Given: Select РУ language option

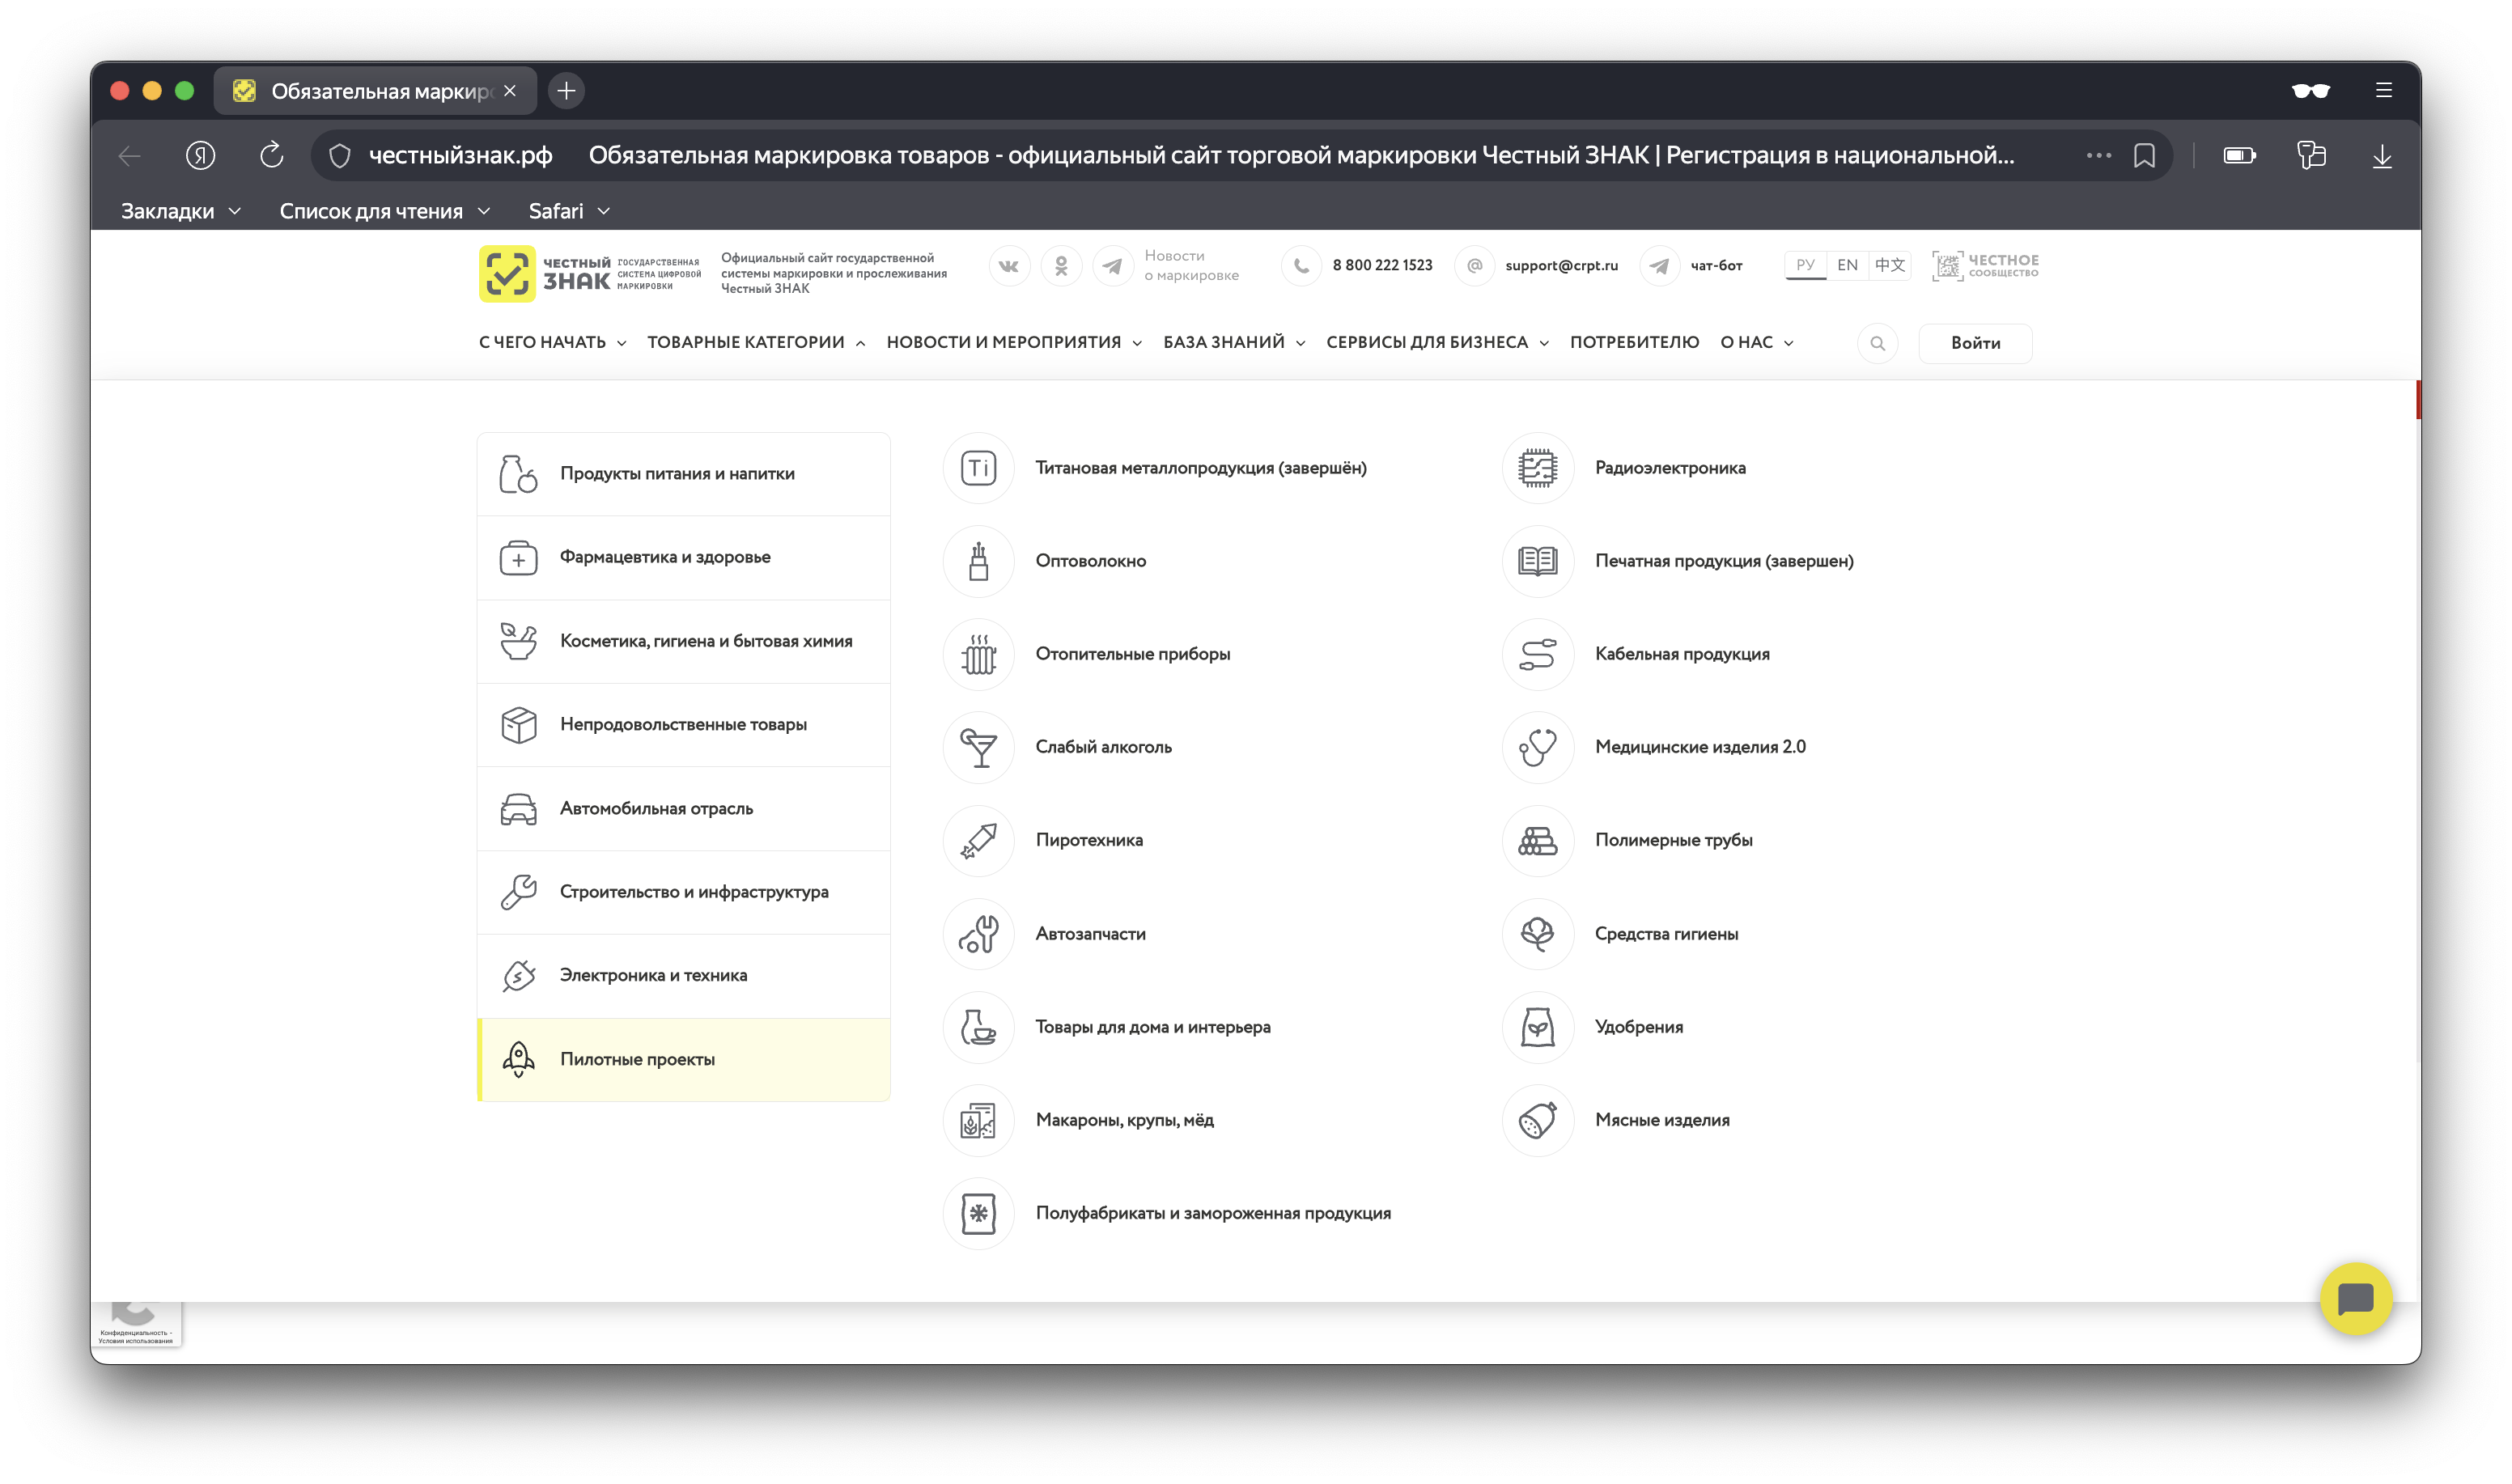Looking at the screenshot, I should coord(1805,265).
